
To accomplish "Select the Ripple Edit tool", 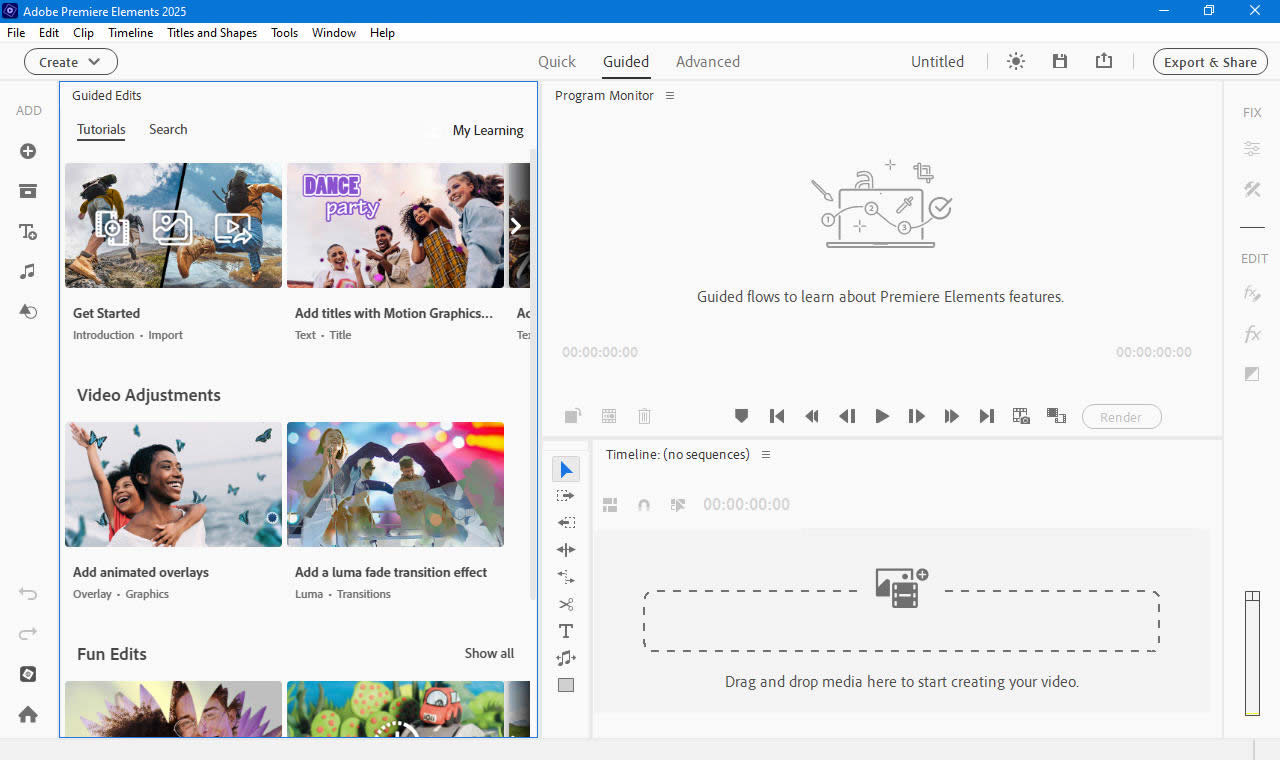I will [x=566, y=550].
